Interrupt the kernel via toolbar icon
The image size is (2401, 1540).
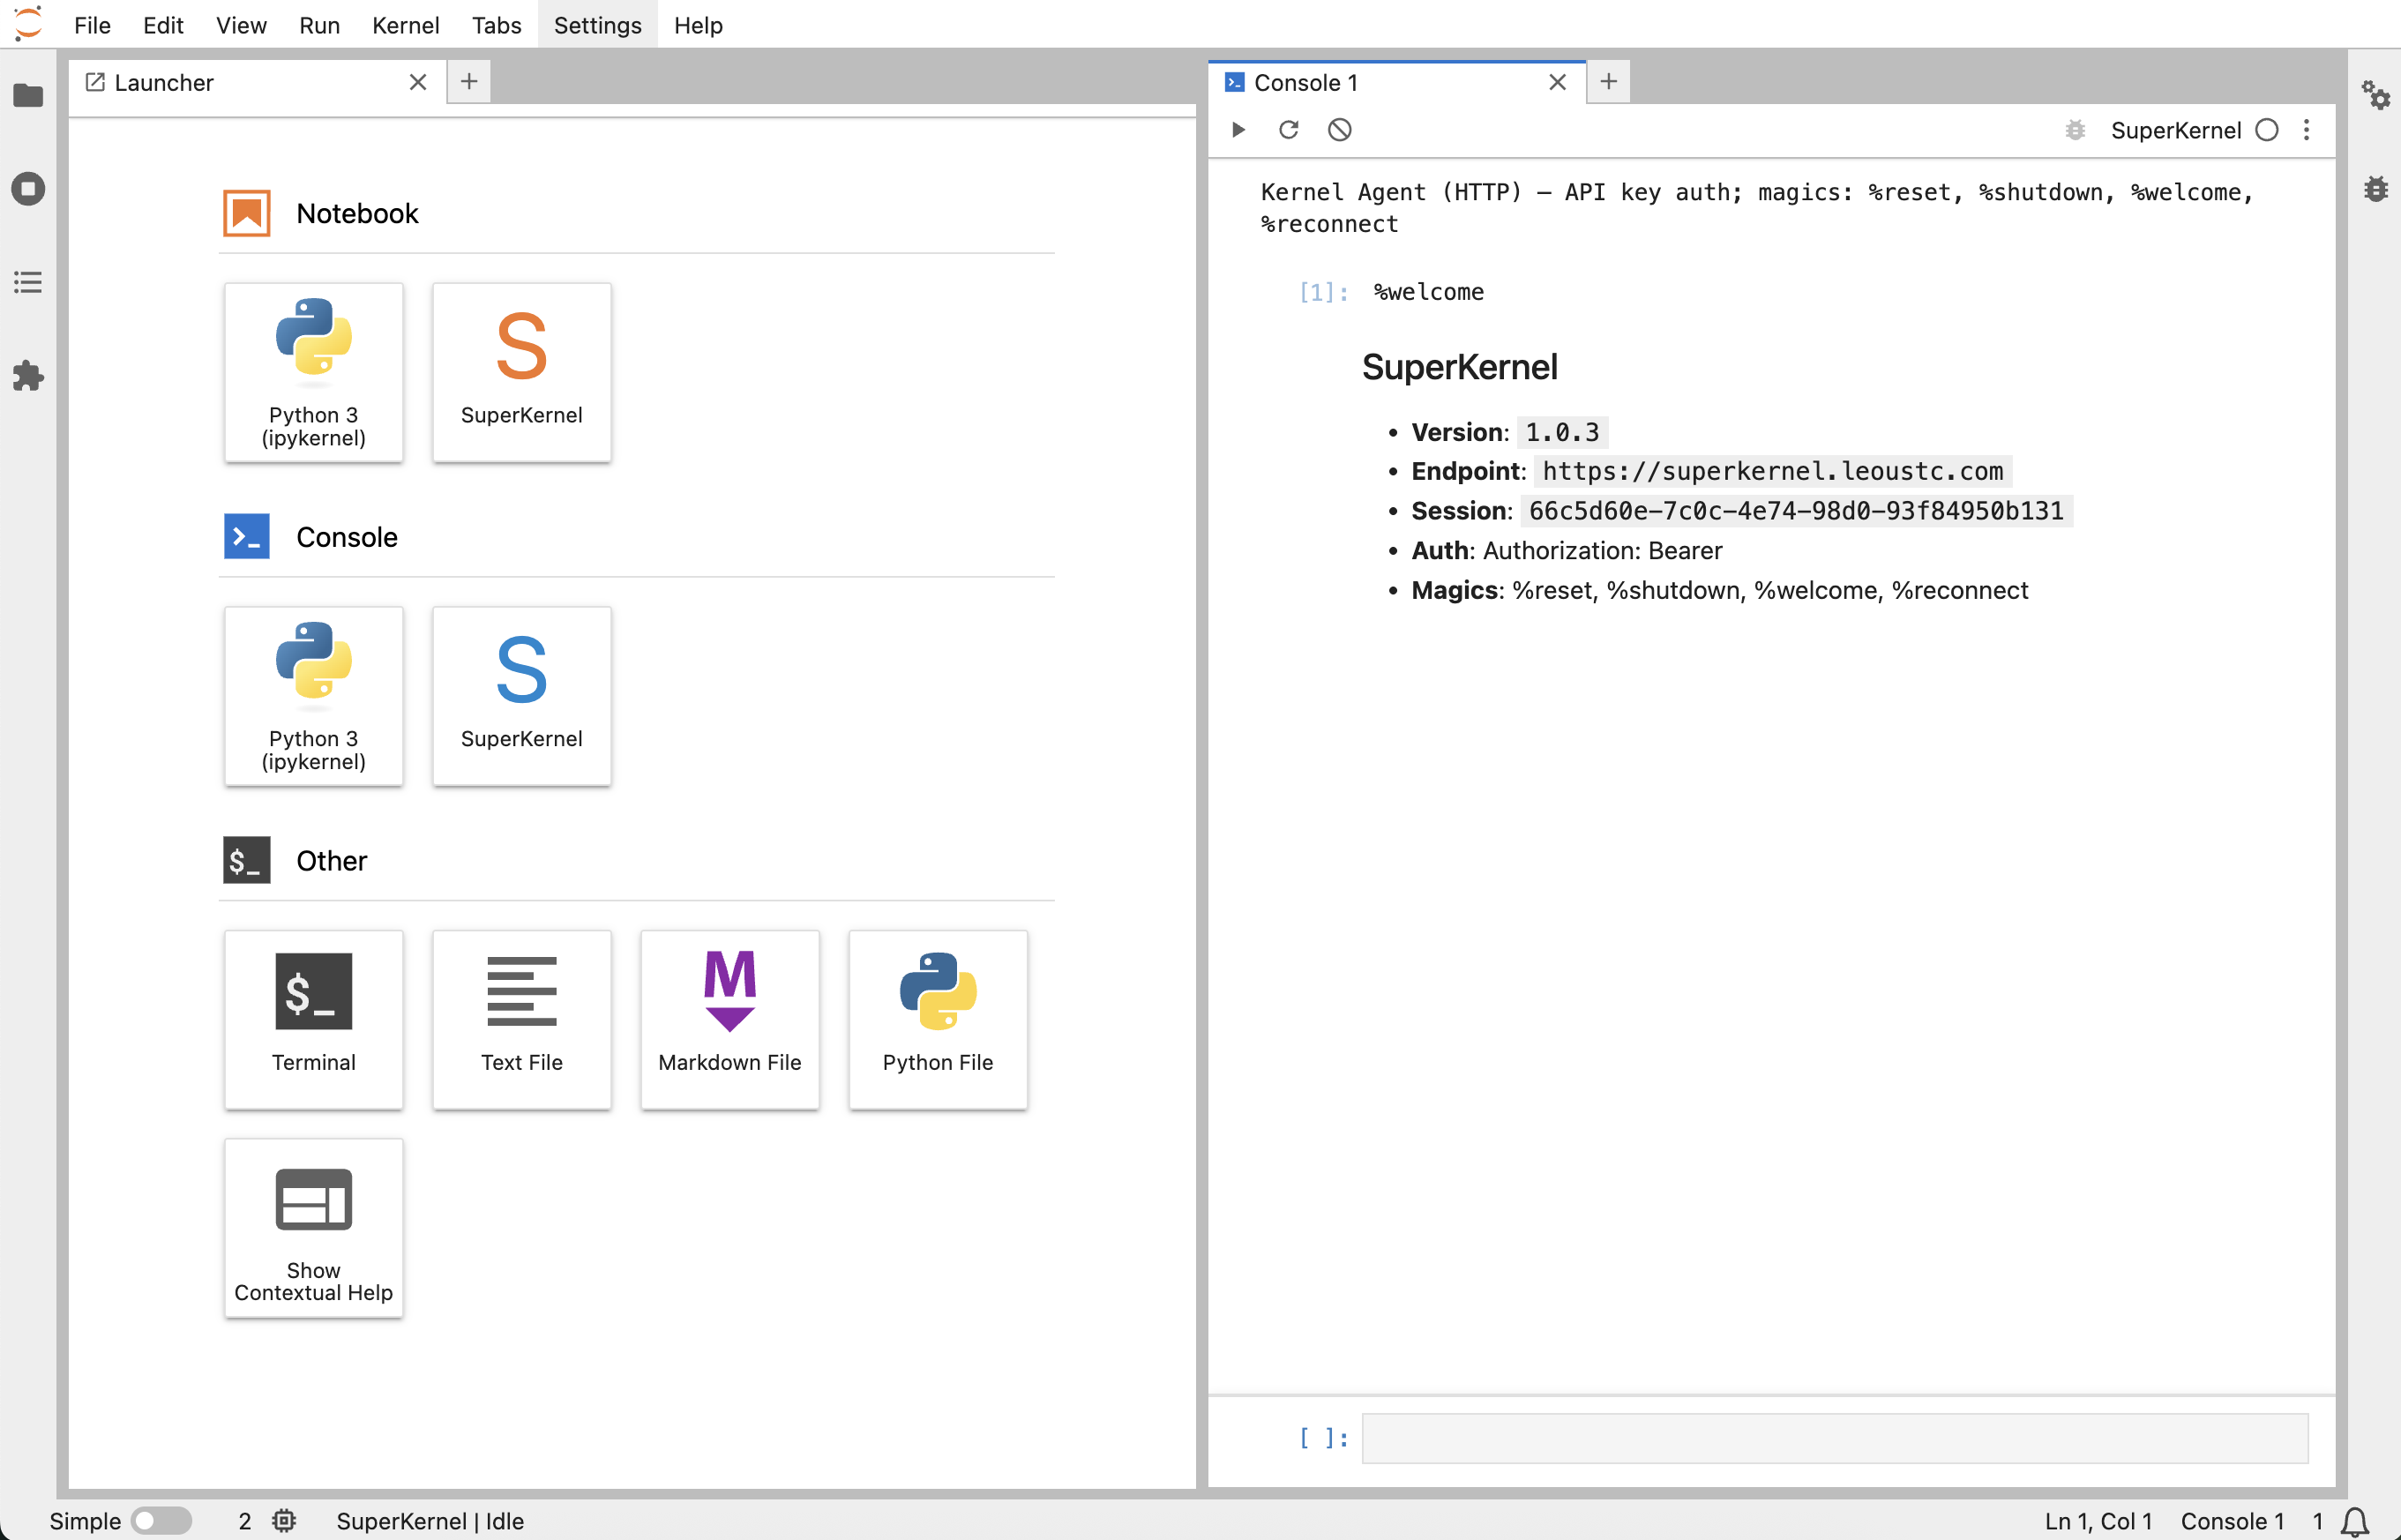1339,130
